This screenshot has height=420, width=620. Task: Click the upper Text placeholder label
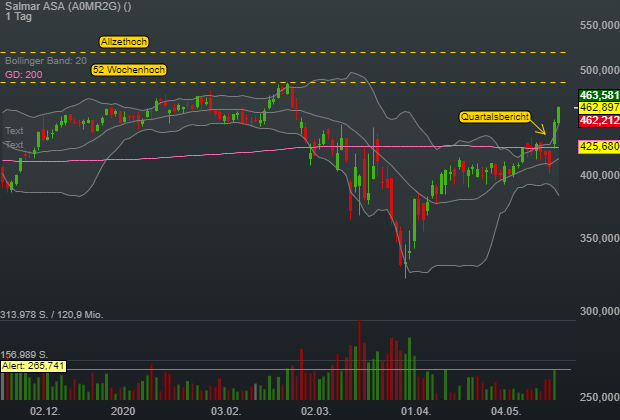pos(14,131)
